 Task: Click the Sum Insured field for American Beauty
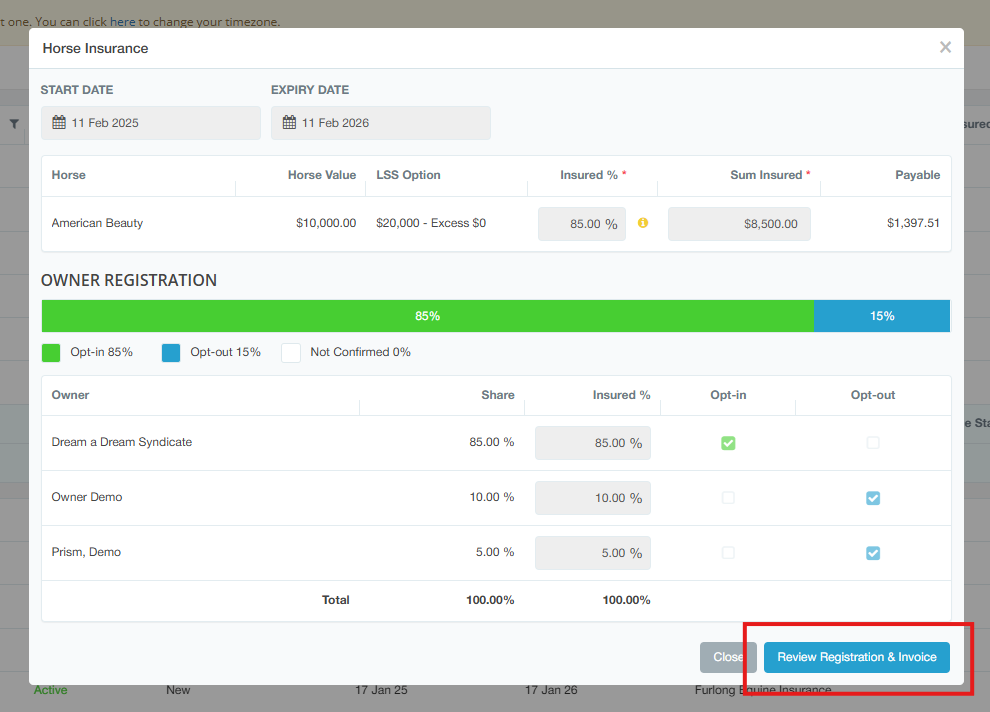[x=739, y=224]
